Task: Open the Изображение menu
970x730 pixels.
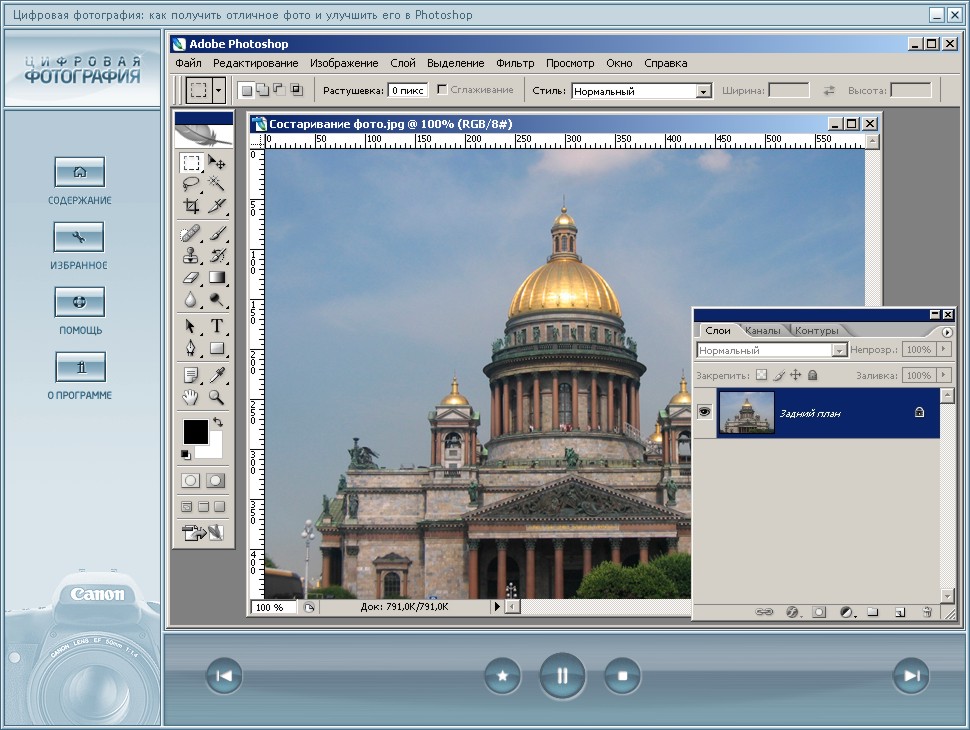Action: (x=344, y=63)
